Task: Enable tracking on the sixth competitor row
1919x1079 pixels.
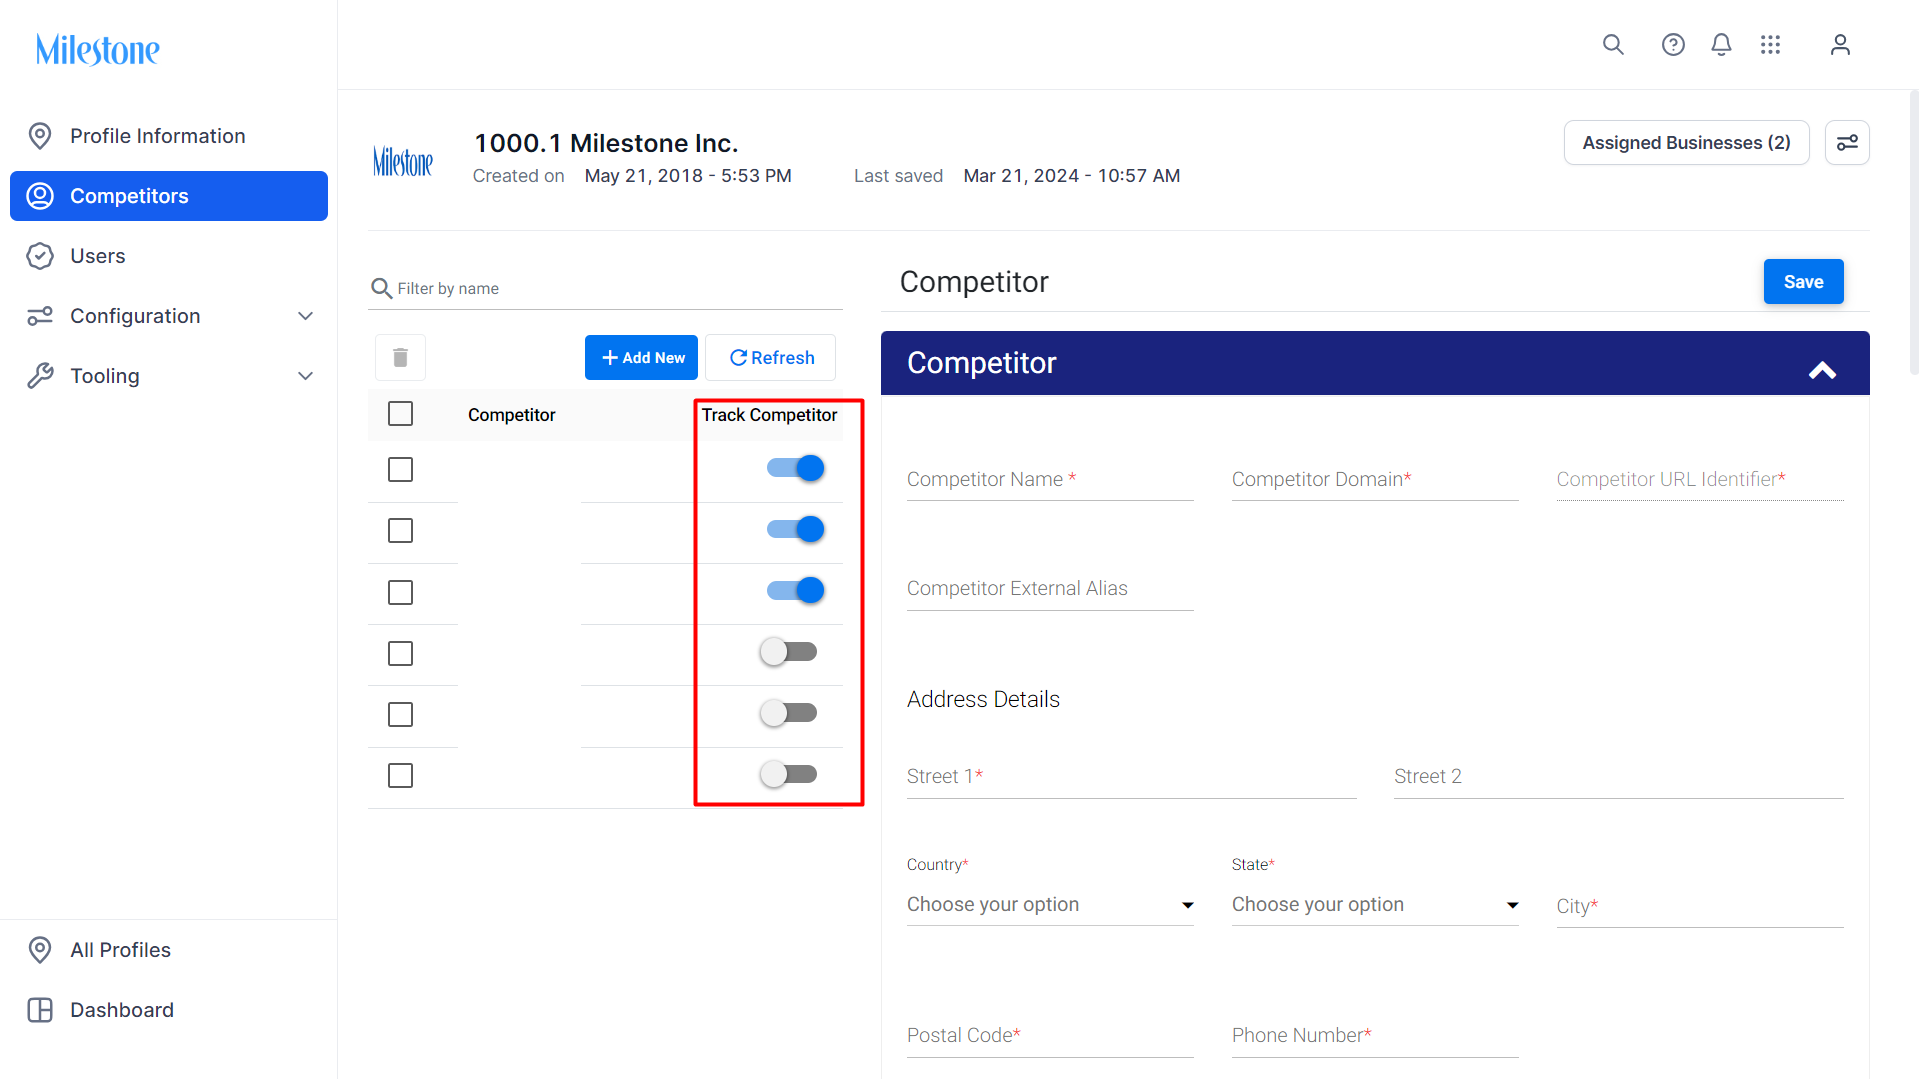Action: 788,774
